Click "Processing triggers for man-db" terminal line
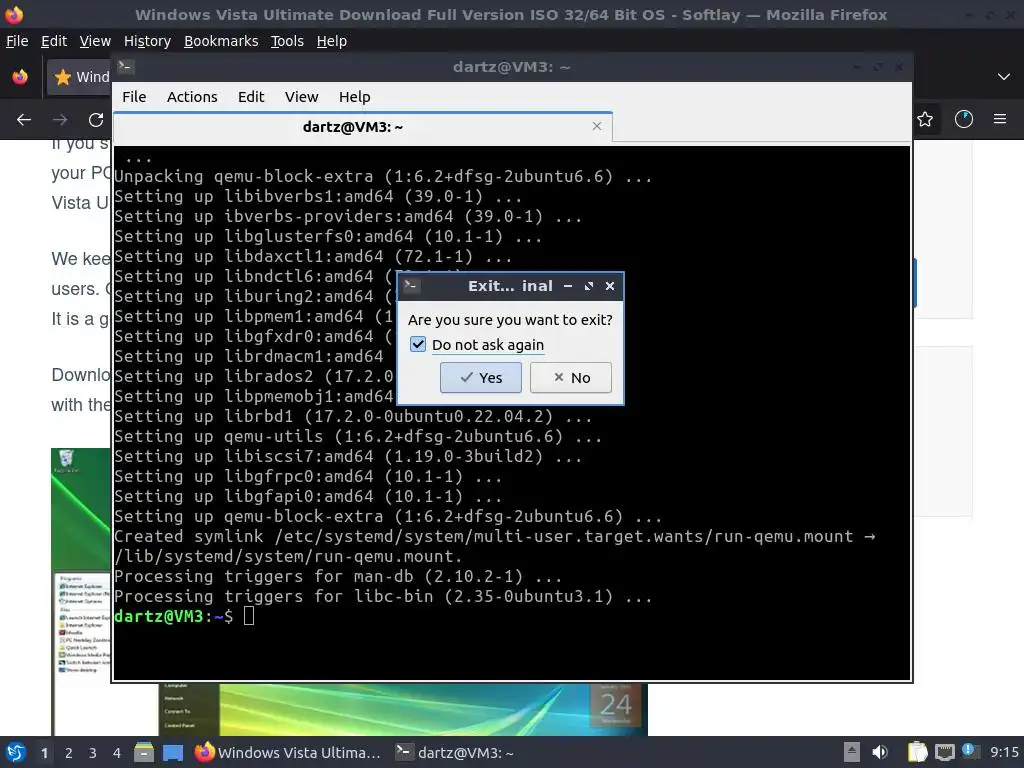 338,577
